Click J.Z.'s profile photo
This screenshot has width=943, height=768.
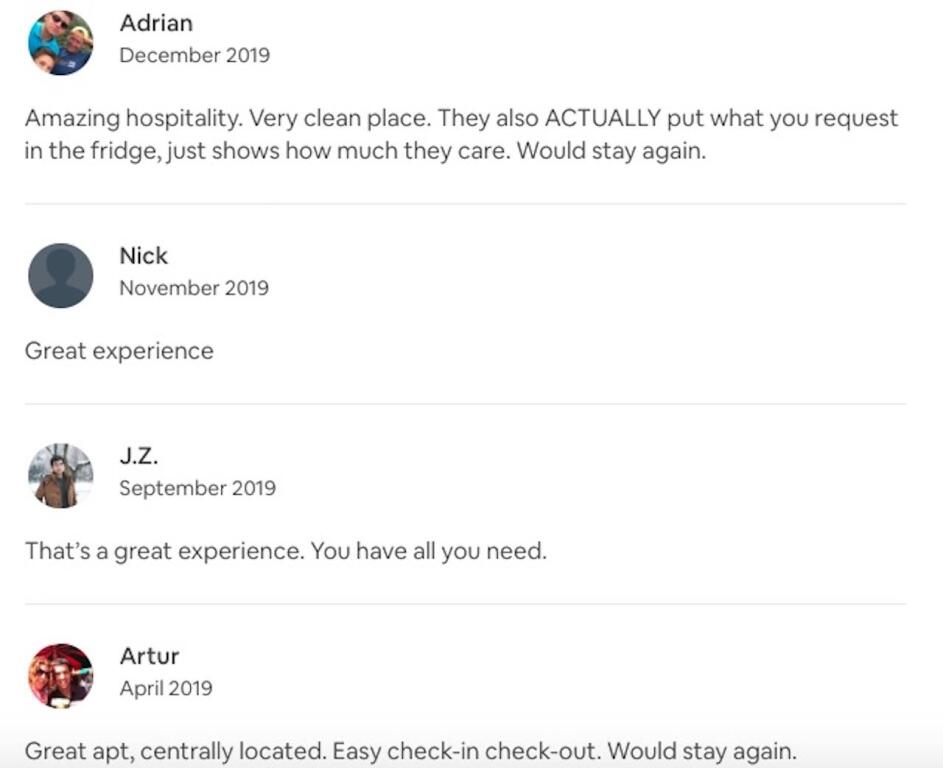pos(60,476)
